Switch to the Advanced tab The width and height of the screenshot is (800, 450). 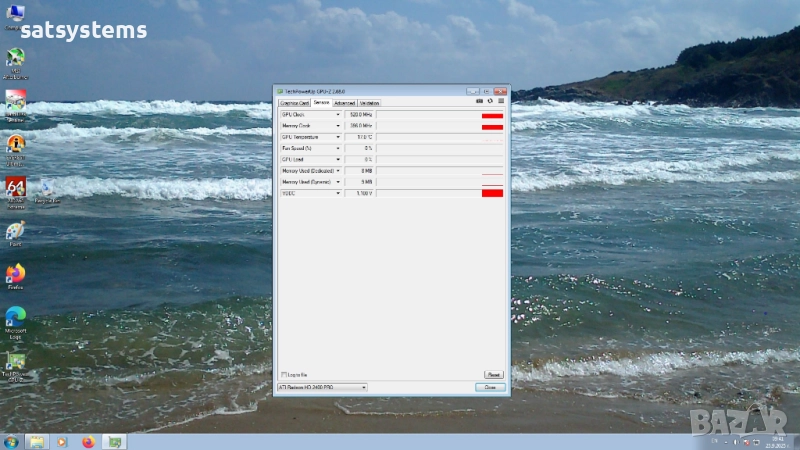(x=344, y=102)
